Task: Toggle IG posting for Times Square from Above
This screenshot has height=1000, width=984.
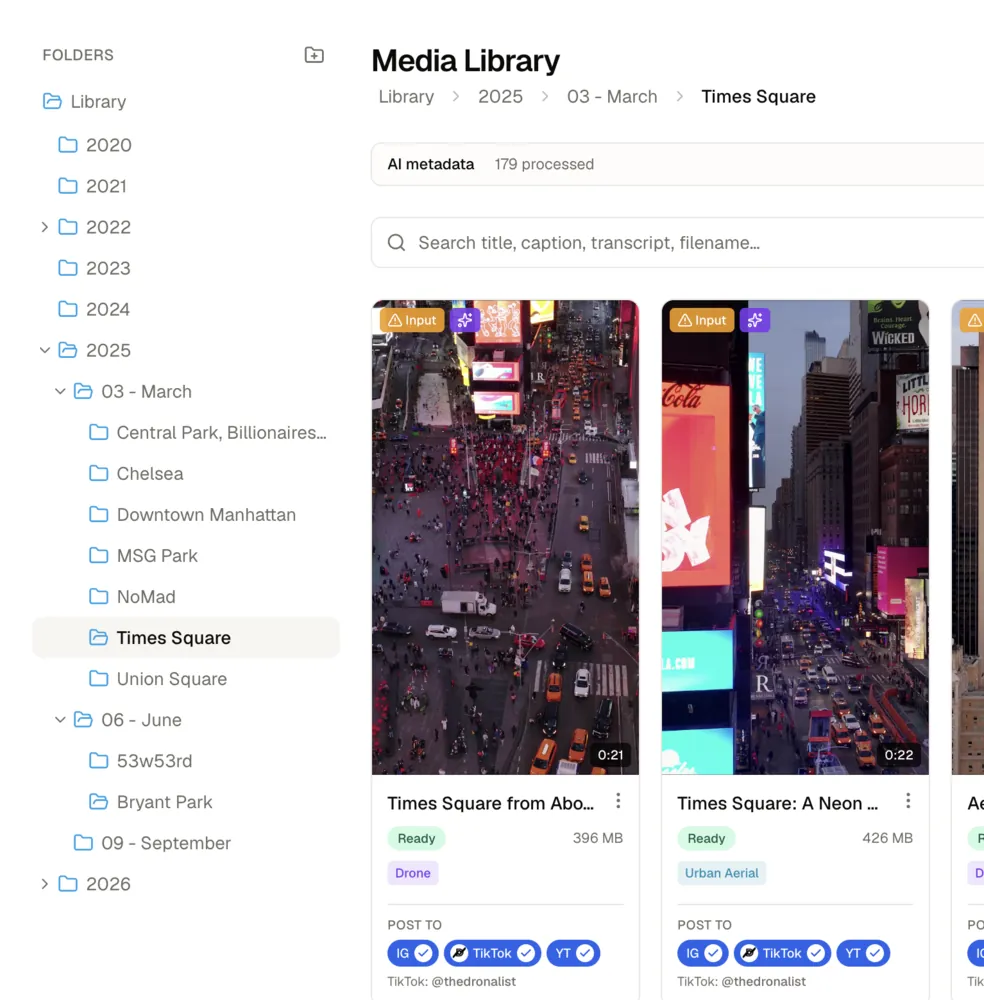Action: 413,953
